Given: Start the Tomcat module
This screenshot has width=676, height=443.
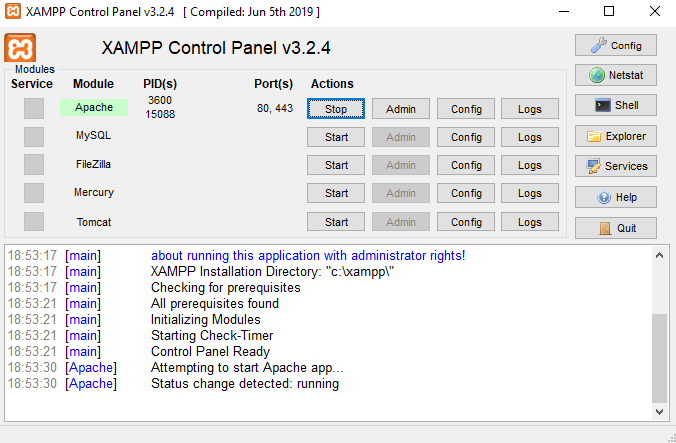Looking at the screenshot, I should coord(336,222).
